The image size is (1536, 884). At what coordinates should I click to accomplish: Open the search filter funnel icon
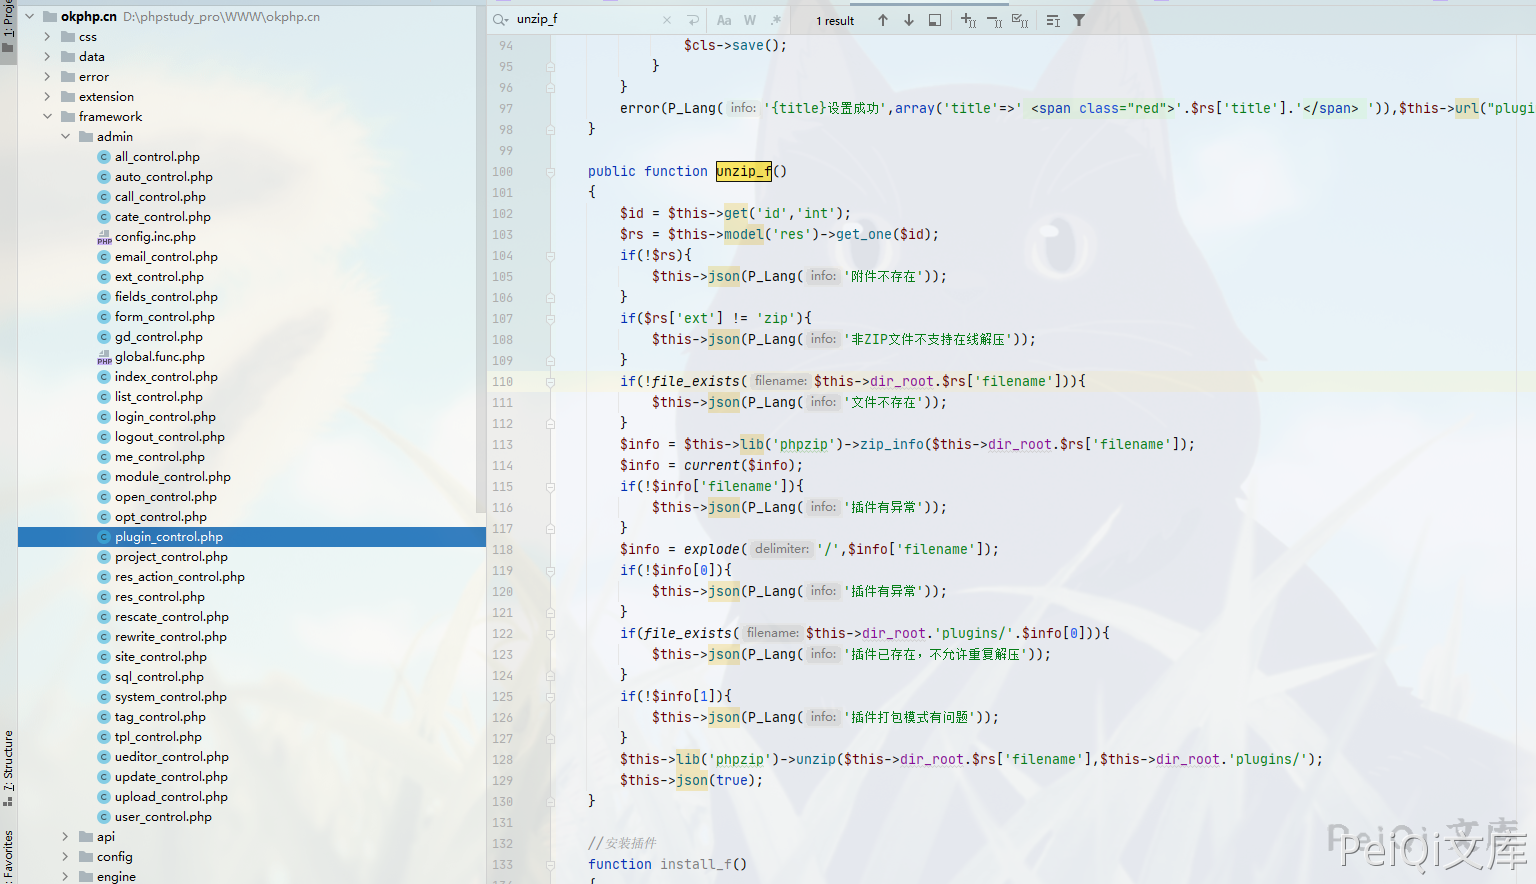pyautogui.click(x=1079, y=20)
